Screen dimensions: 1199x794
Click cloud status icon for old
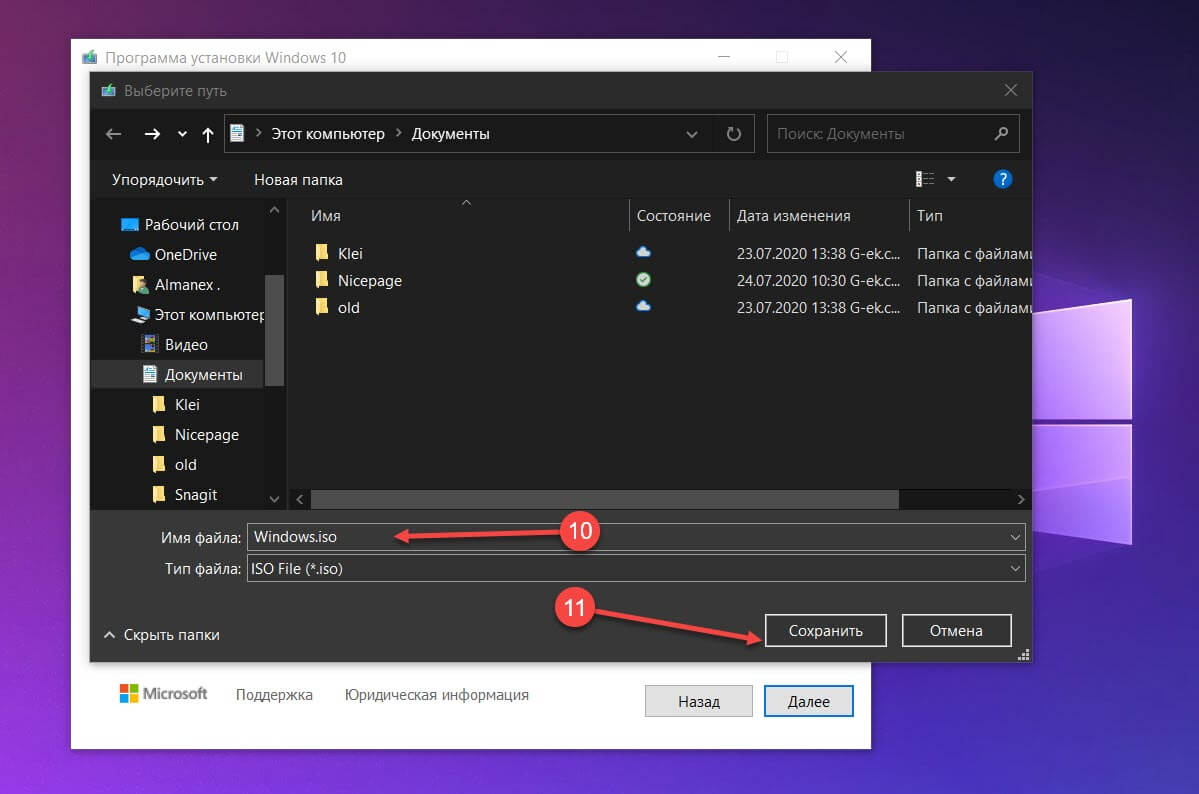click(643, 306)
